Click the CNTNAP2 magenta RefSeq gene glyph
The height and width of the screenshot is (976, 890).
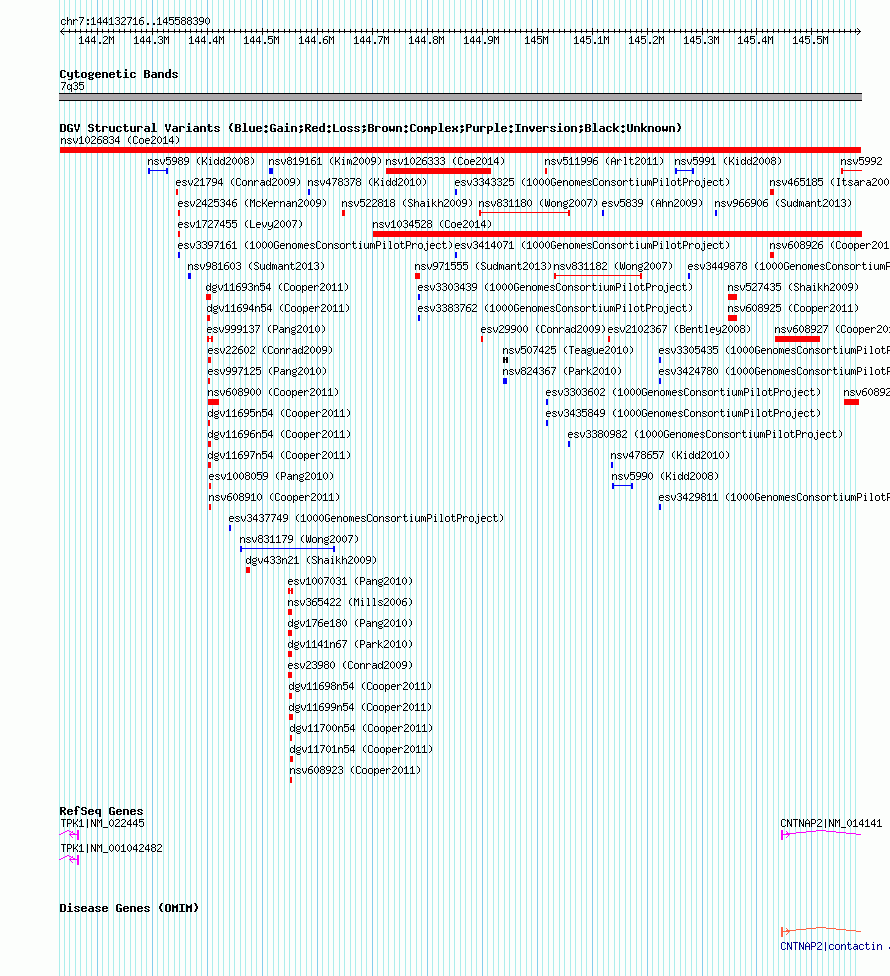821,834
